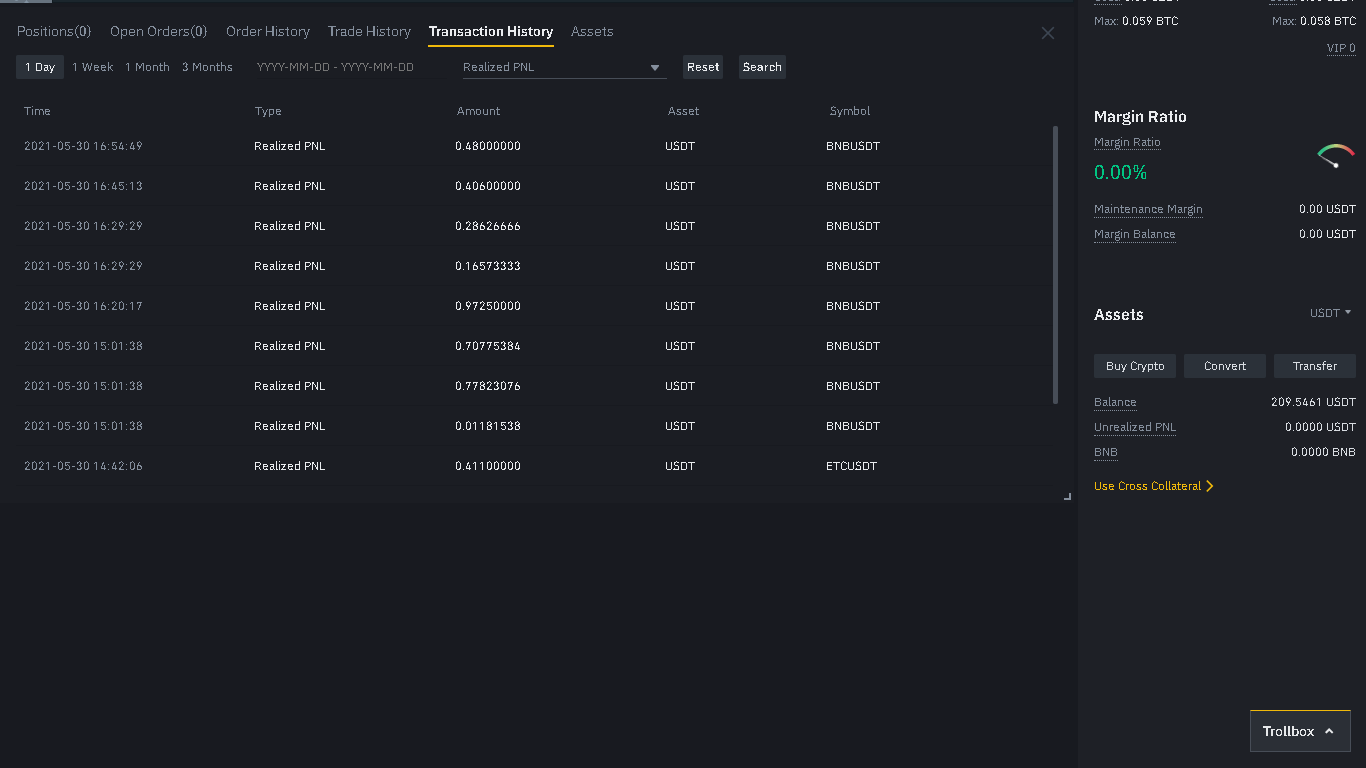
Task: Click the BNB label under Assets
Action: tap(1106, 452)
